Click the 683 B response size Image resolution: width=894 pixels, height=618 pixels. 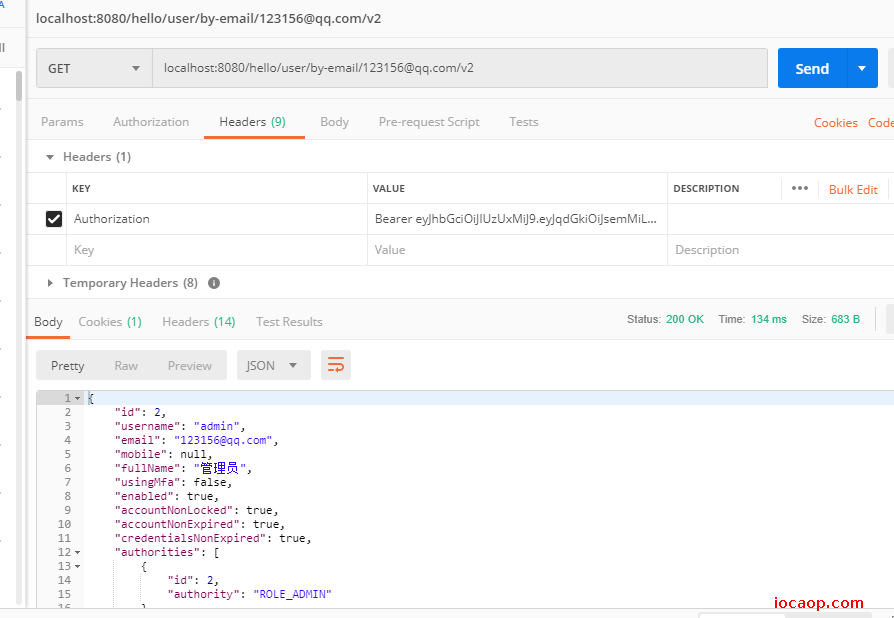coord(845,319)
